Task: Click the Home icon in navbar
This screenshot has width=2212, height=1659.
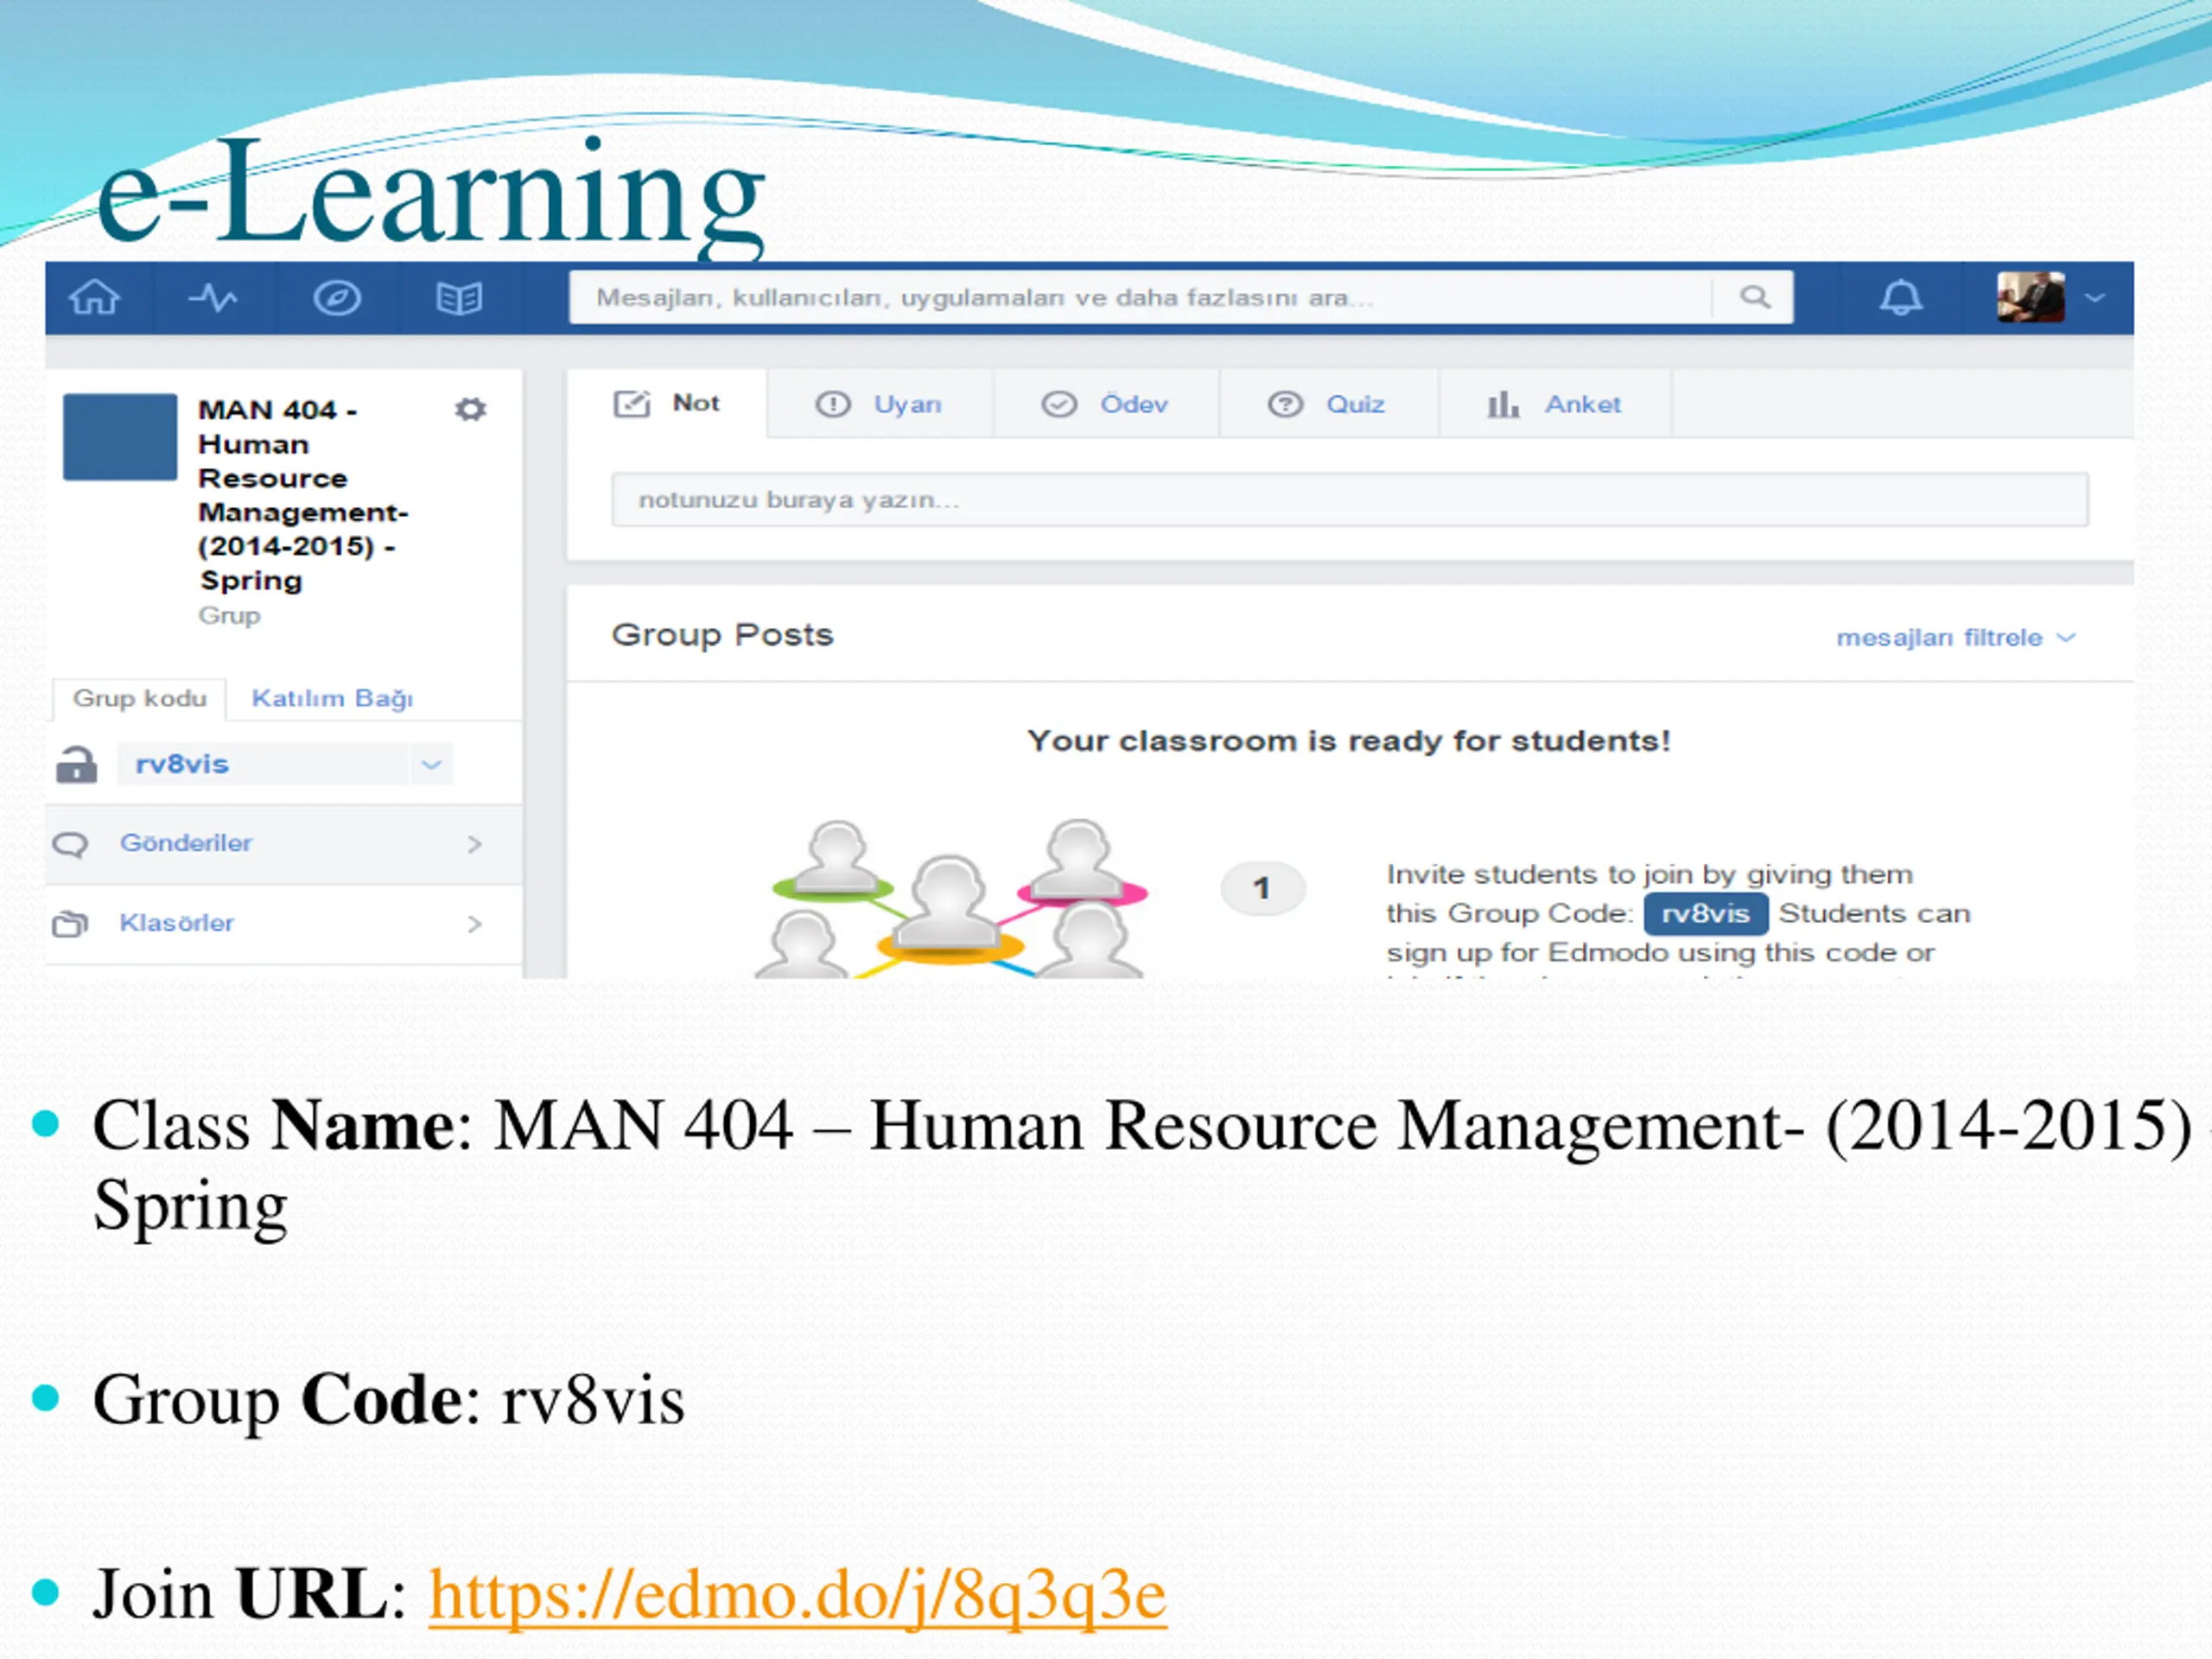Action: pos(95,298)
